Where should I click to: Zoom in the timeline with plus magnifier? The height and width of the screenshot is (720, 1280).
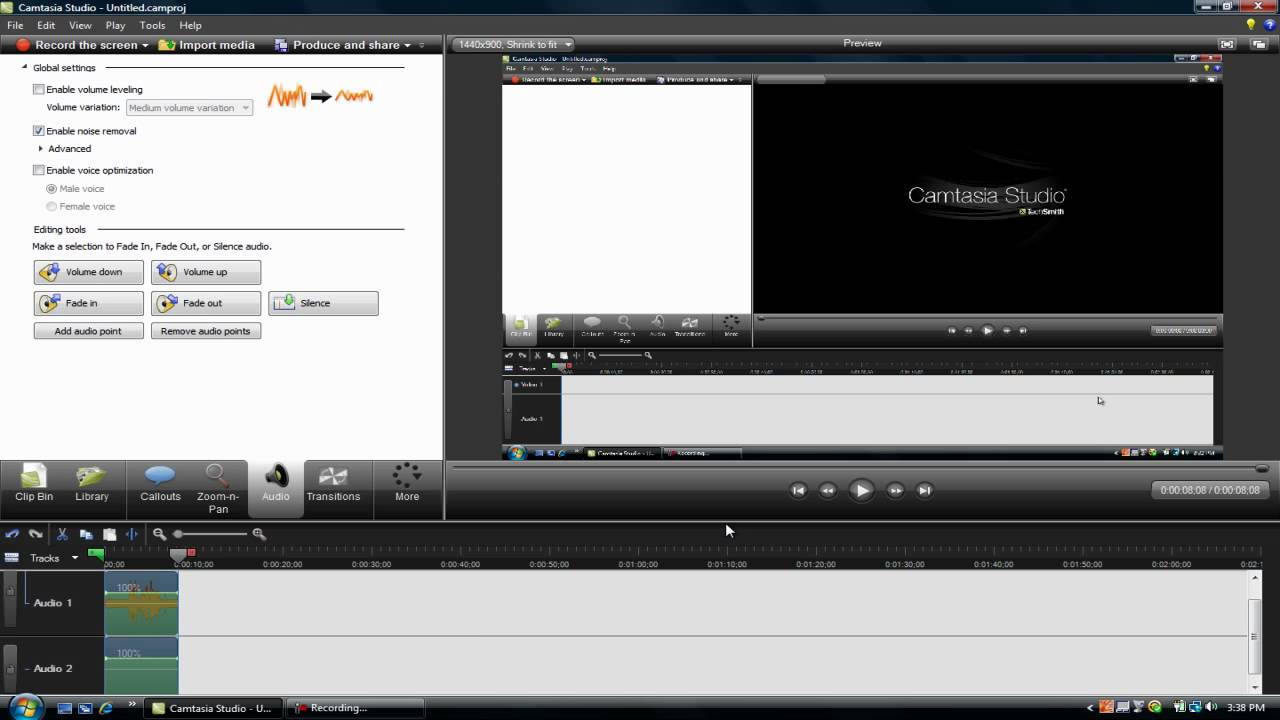pos(259,534)
